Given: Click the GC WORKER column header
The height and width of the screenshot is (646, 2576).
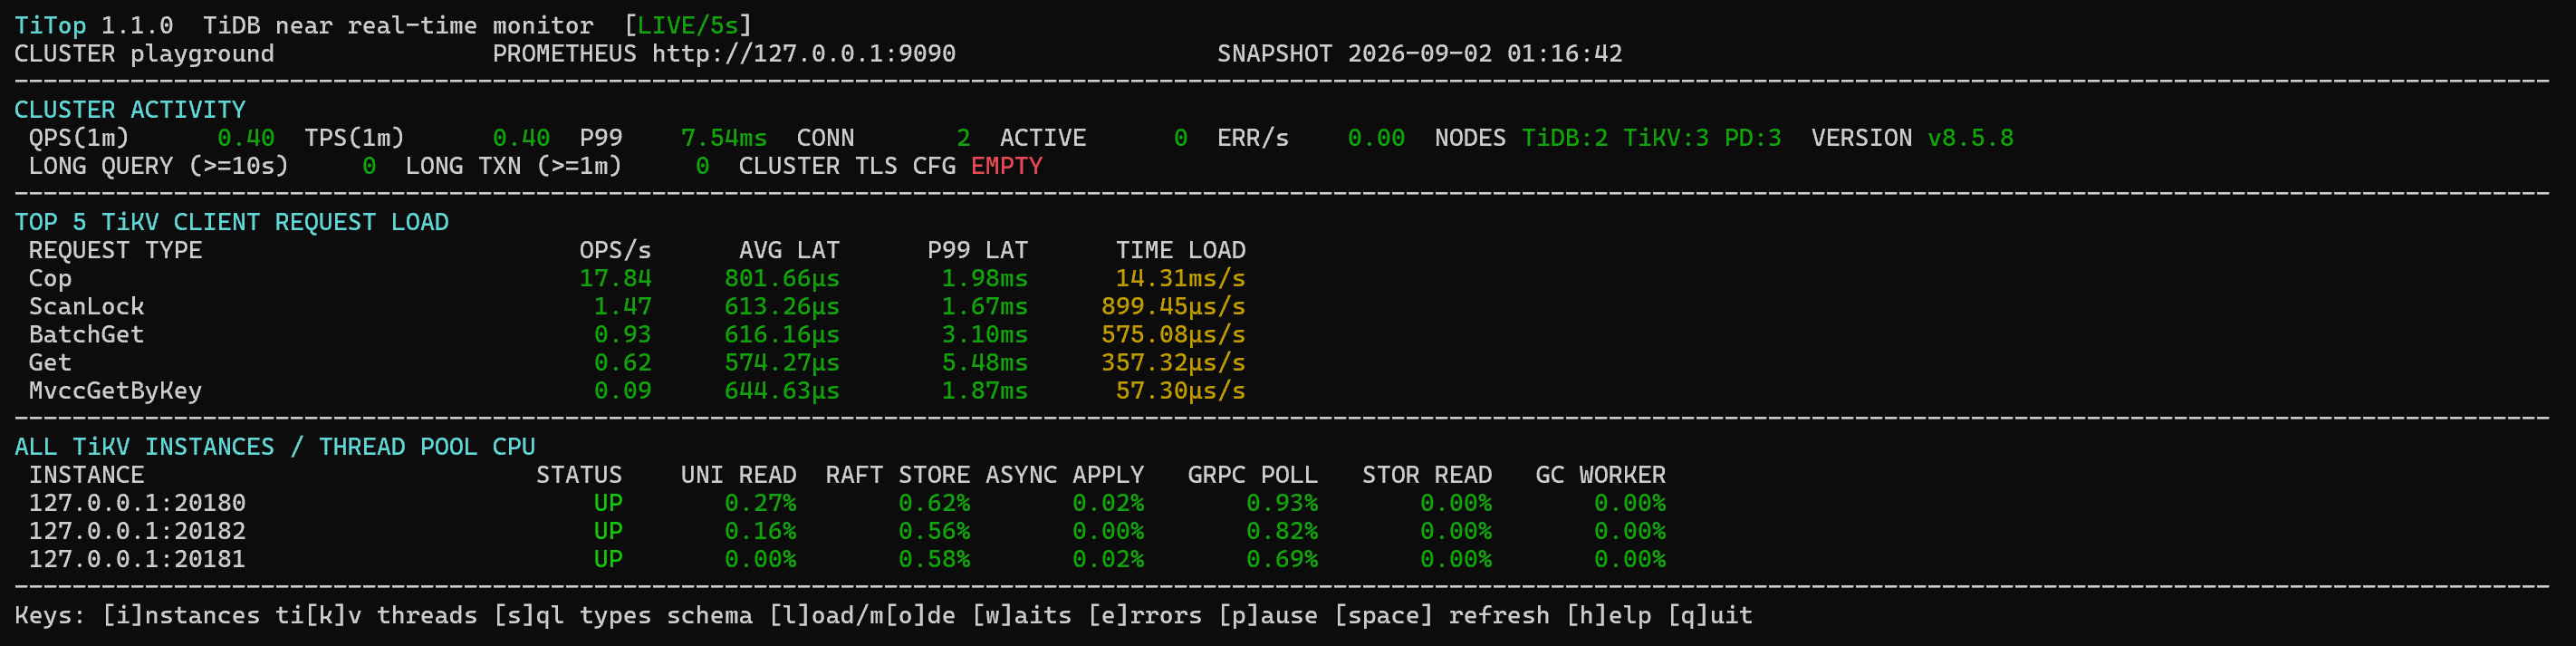Looking at the screenshot, I should (x=1601, y=474).
